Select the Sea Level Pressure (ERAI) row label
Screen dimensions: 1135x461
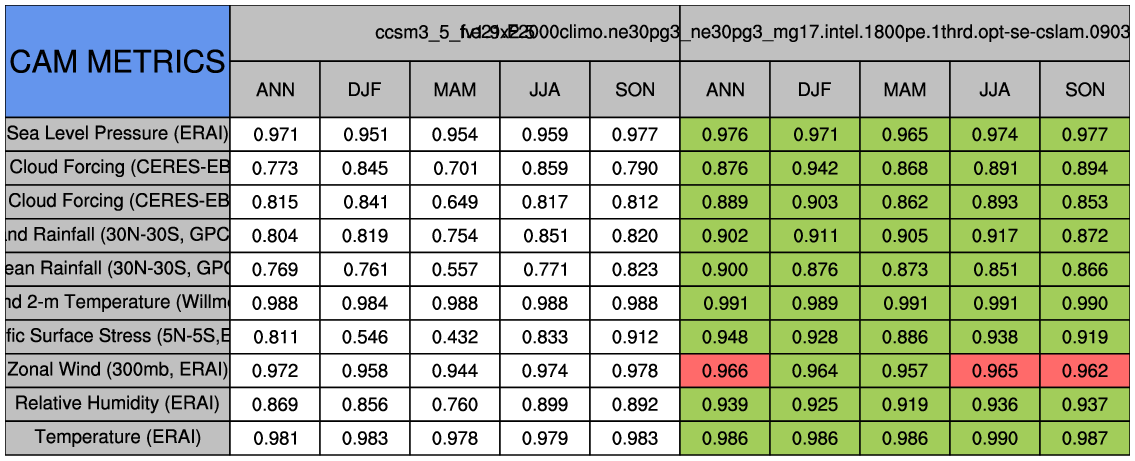117,134
